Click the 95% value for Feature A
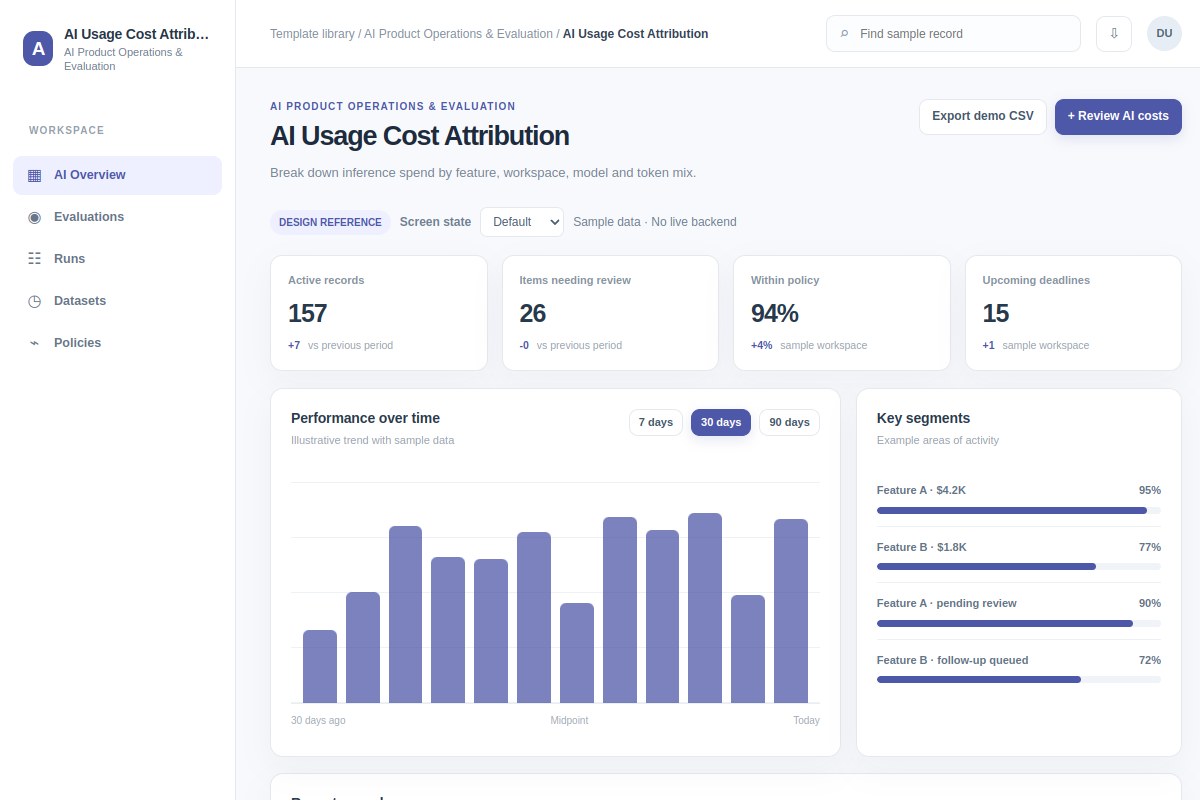This screenshot has height=800, width=1200. (1150, 490)
